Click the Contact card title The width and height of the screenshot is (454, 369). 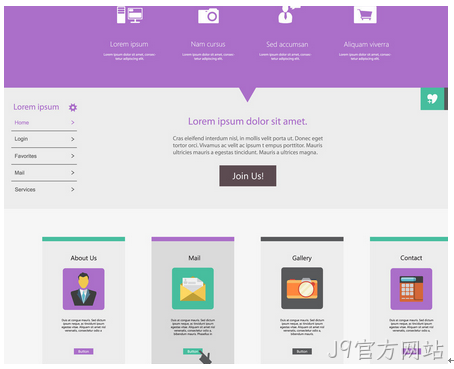coord(411,258)
